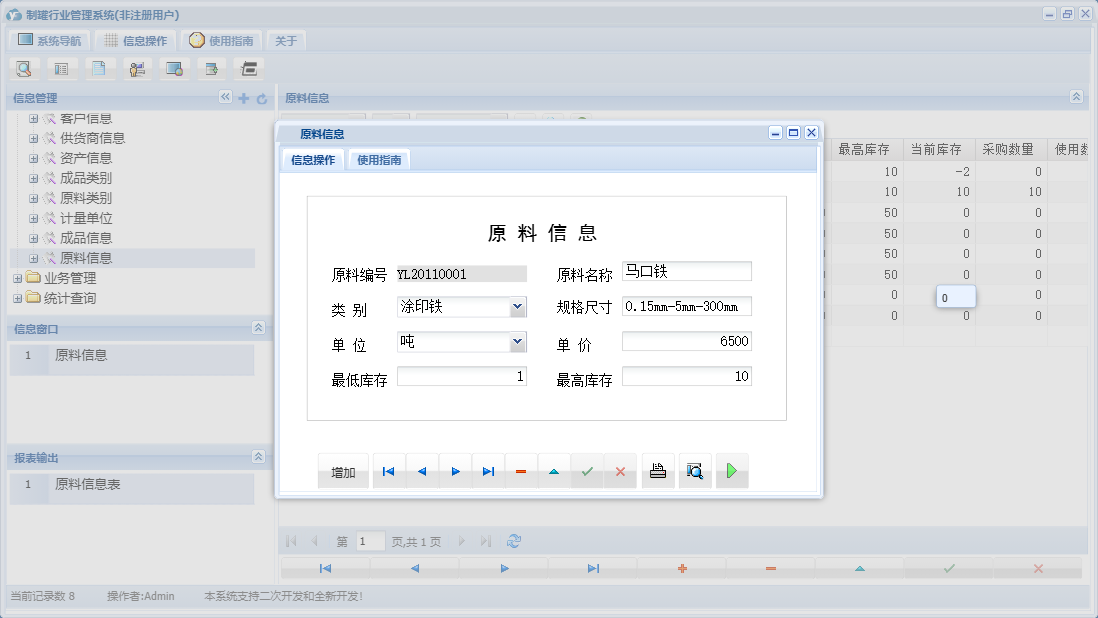Switch to dialog 信息操作 tab

(313, 160)
